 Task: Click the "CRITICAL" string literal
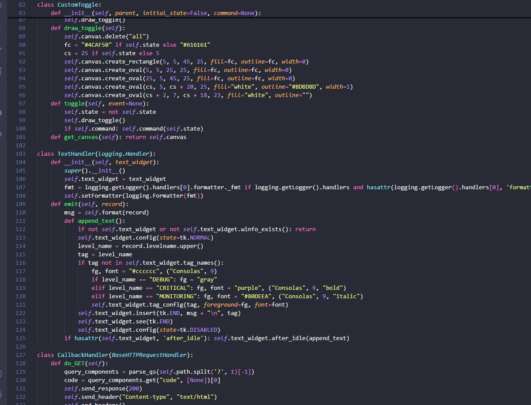173,288
